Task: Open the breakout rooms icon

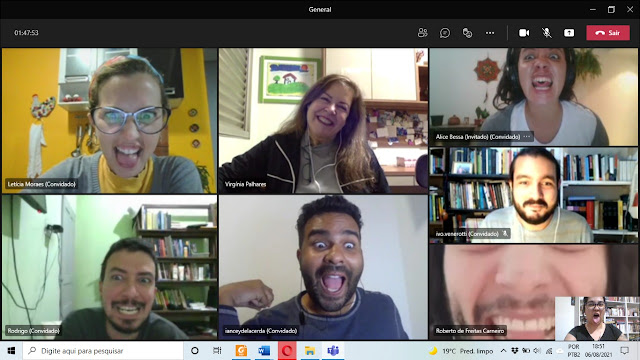Action: [x=467, y=33]
